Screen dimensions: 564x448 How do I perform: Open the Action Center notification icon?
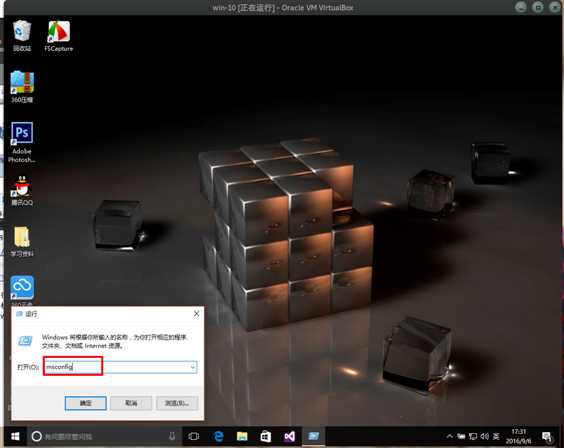tap(547, 436)
